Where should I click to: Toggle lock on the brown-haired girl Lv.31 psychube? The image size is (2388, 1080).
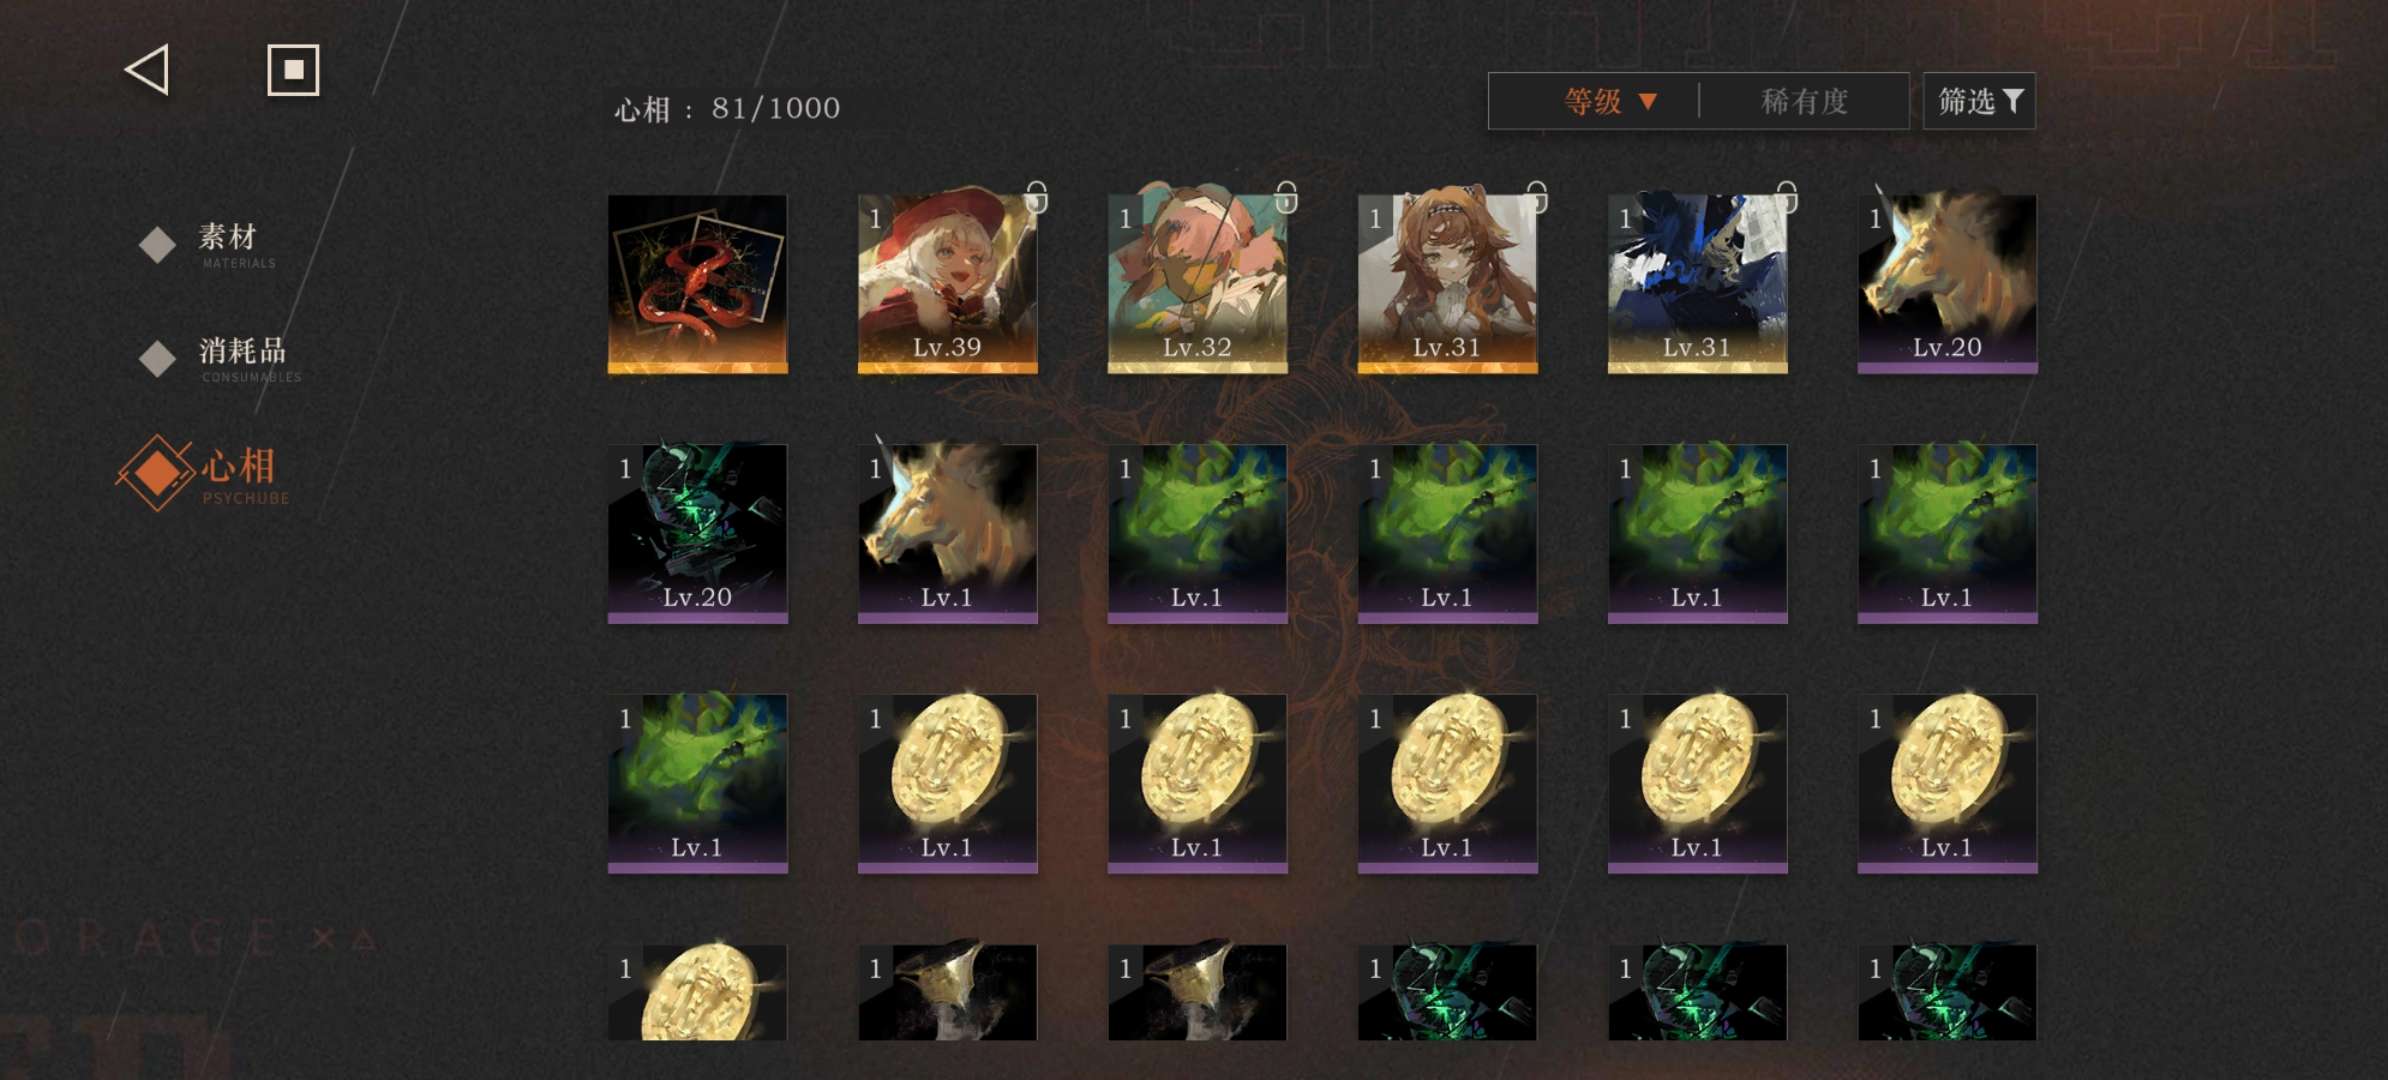click(x=1537, y=196)
